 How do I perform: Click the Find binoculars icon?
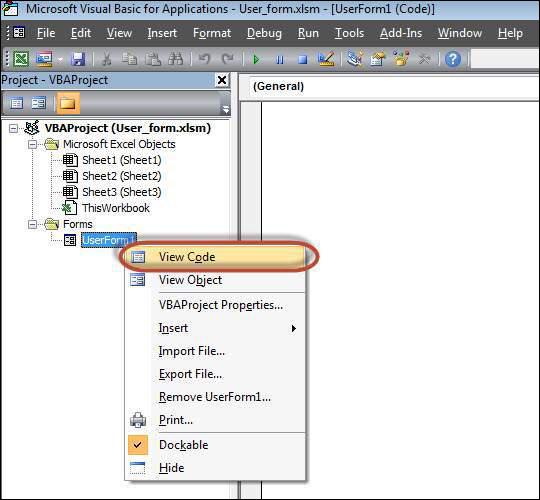(x=176, y=59)
